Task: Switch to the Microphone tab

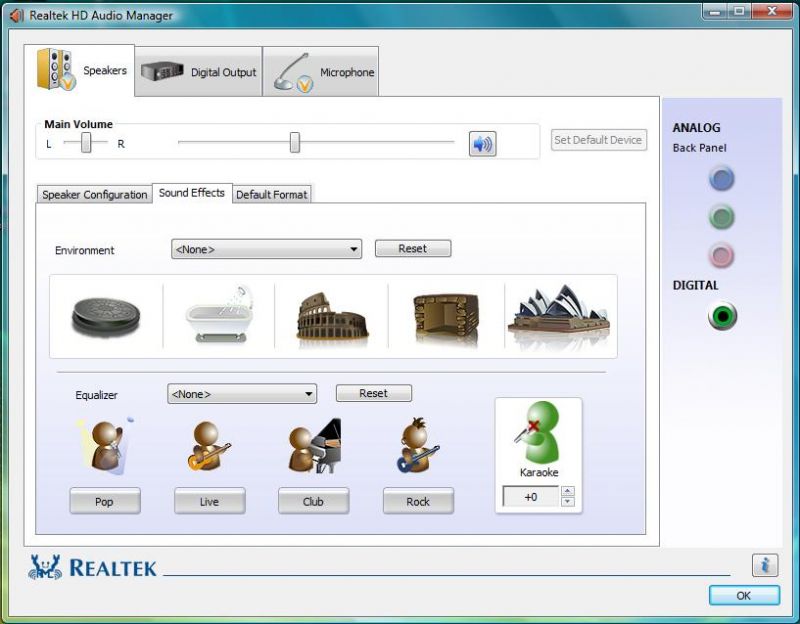Action: tap(321, 72)
